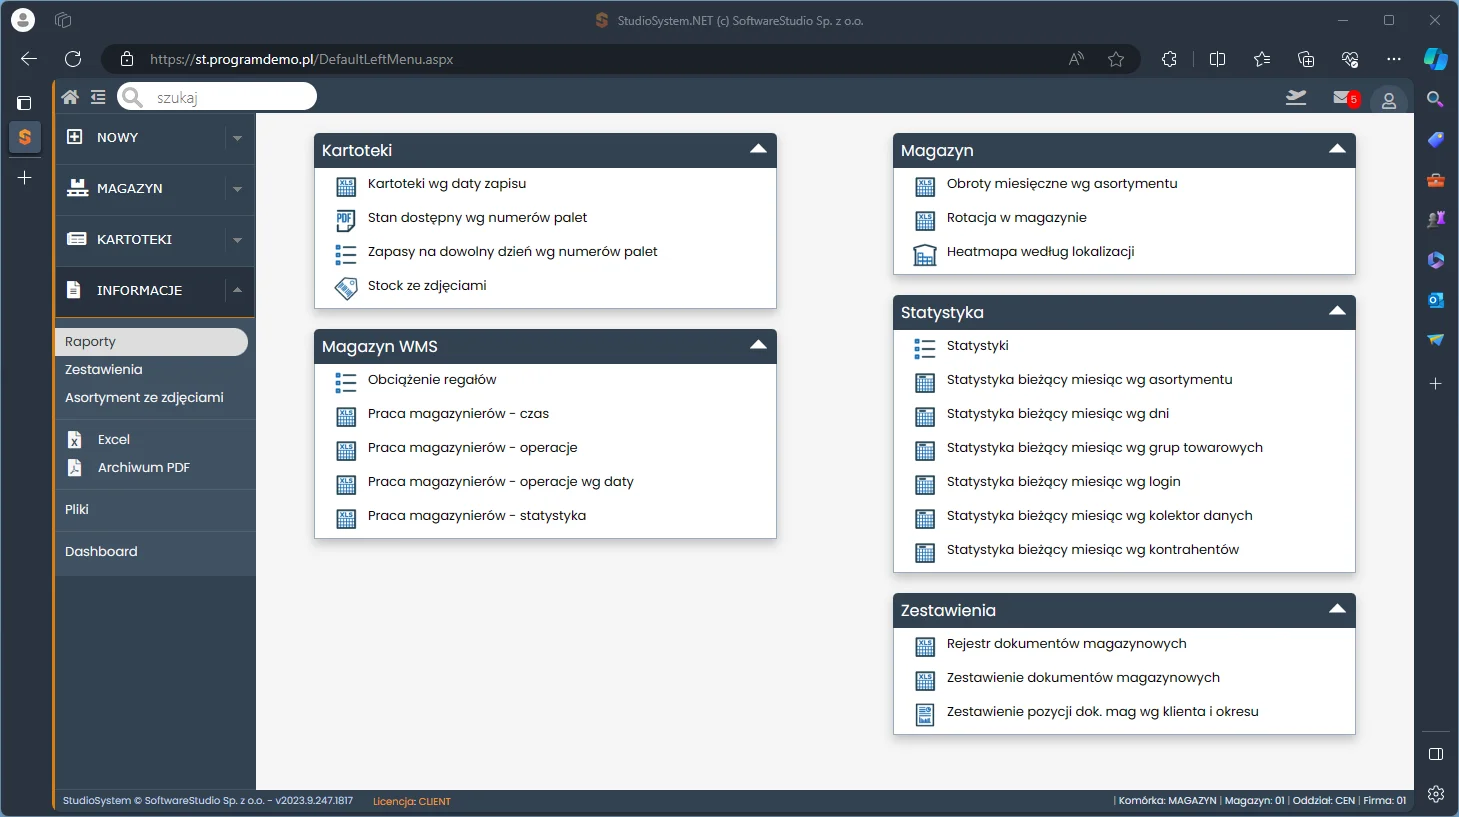The height and width of the screenshot is (817, 1459).
Task: Open the browser more options menu
Action: pos(1394,59)
